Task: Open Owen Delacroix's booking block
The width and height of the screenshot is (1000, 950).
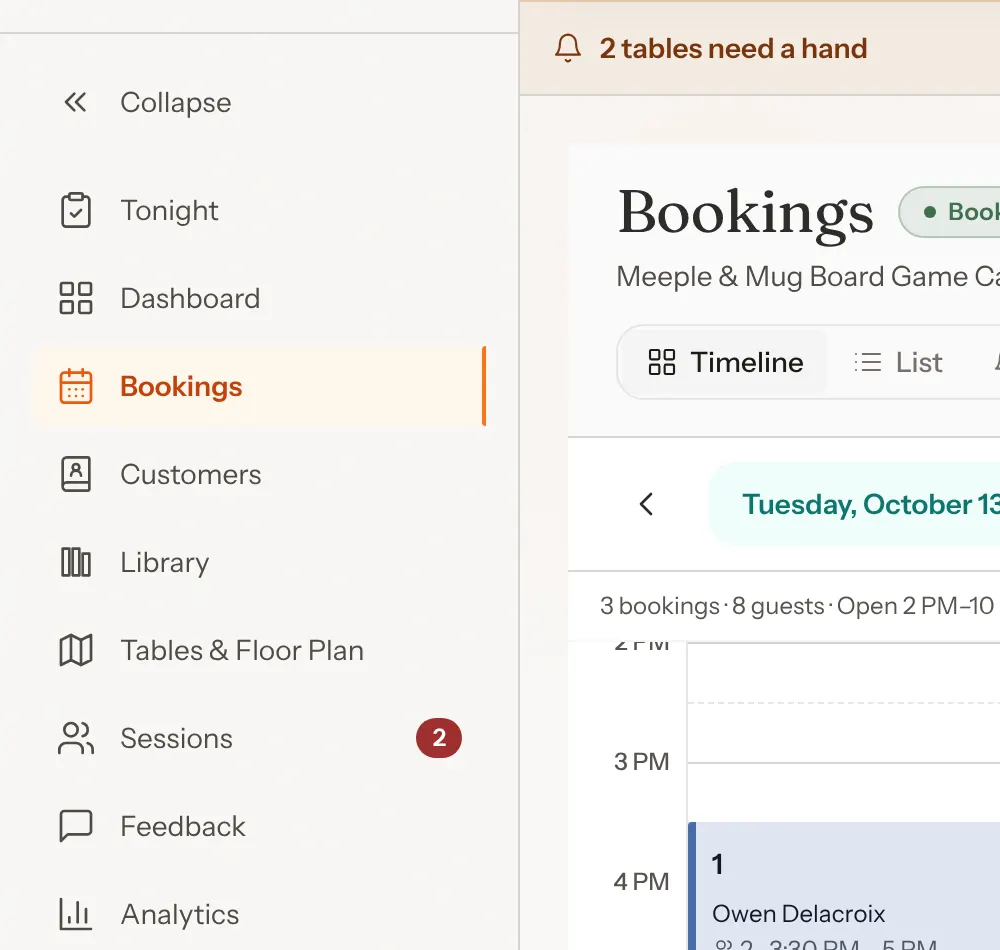Action: pos(844,886)
